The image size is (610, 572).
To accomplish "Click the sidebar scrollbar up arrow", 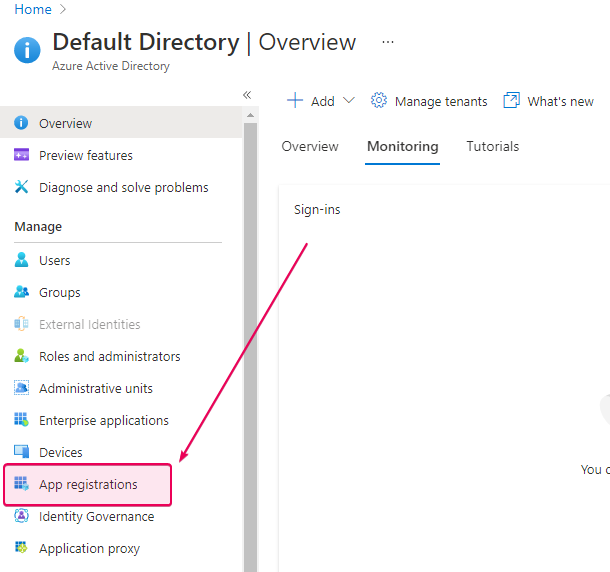I will tap(251, 115).
